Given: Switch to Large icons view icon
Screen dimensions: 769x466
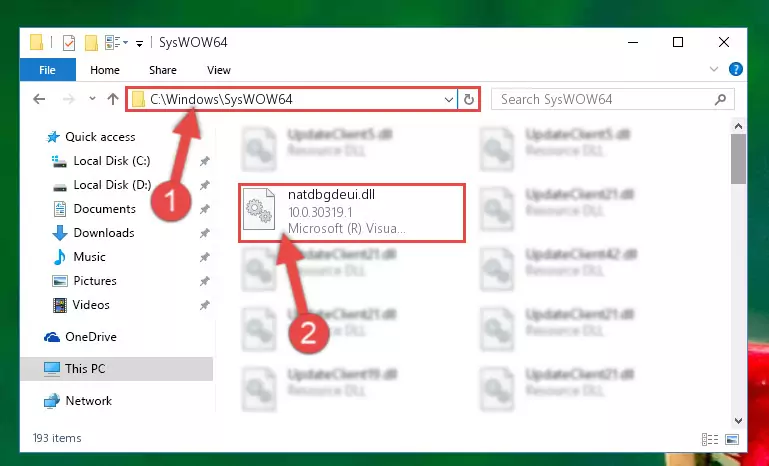Looking at the screenshot, I should tap(732, 439).
